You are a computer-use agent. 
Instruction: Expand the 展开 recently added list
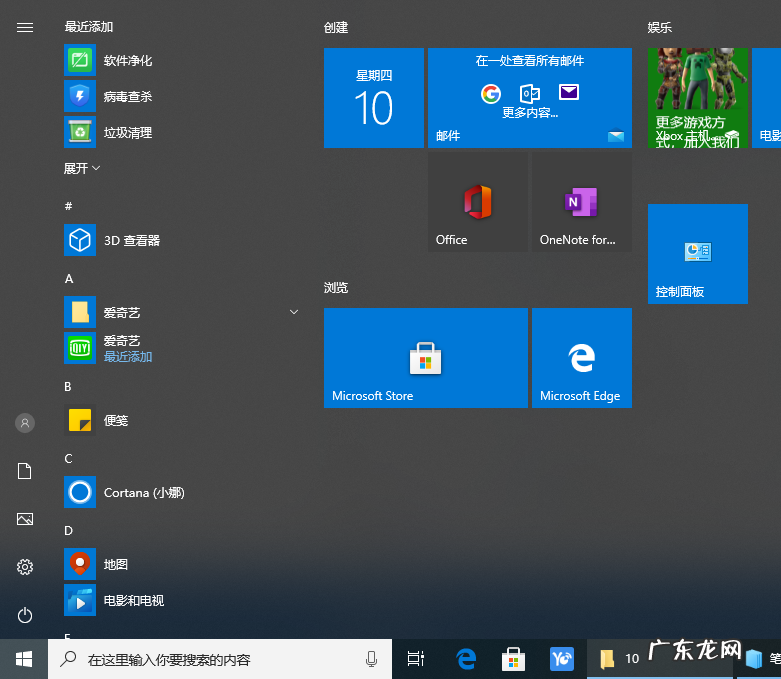[82, 168]
